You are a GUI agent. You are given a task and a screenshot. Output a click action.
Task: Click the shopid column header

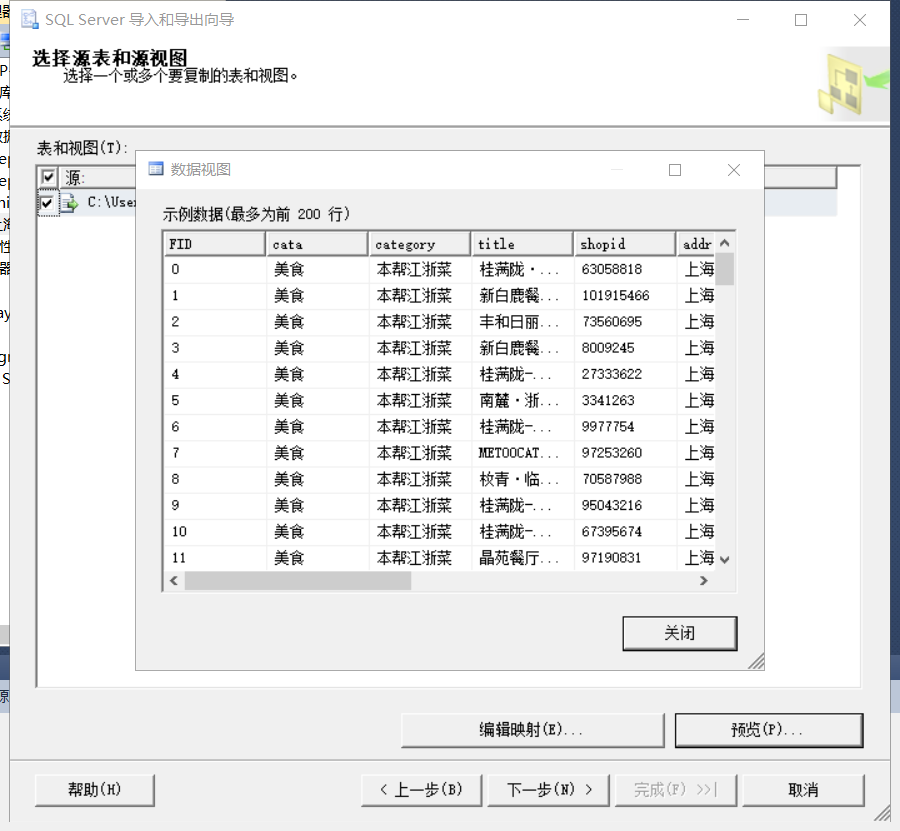coord(624,244)
